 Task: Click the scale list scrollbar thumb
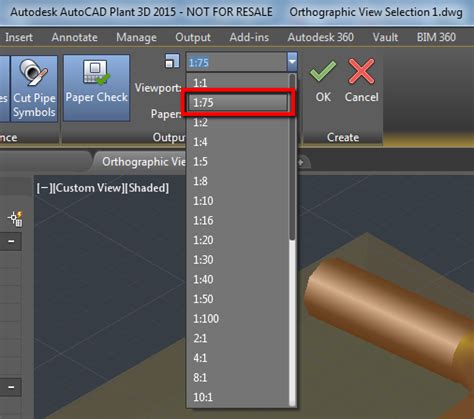click(x=292, y=157)
